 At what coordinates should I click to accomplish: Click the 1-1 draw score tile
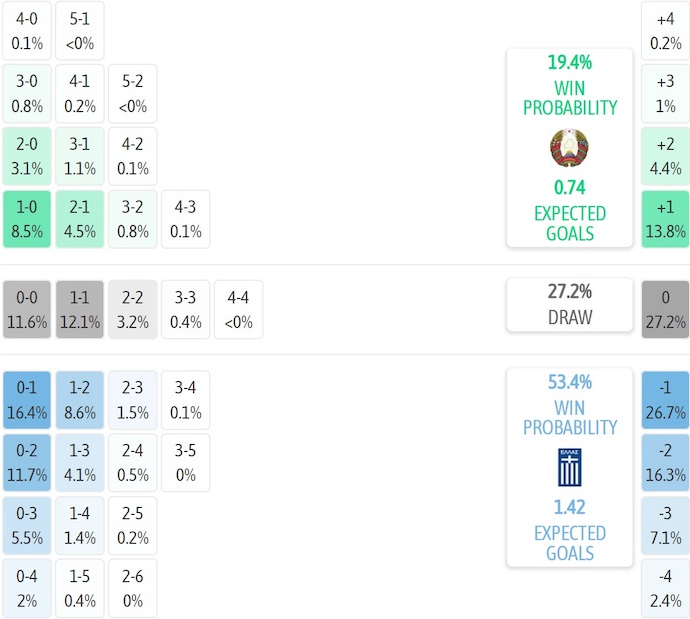[x=80, y=310]
